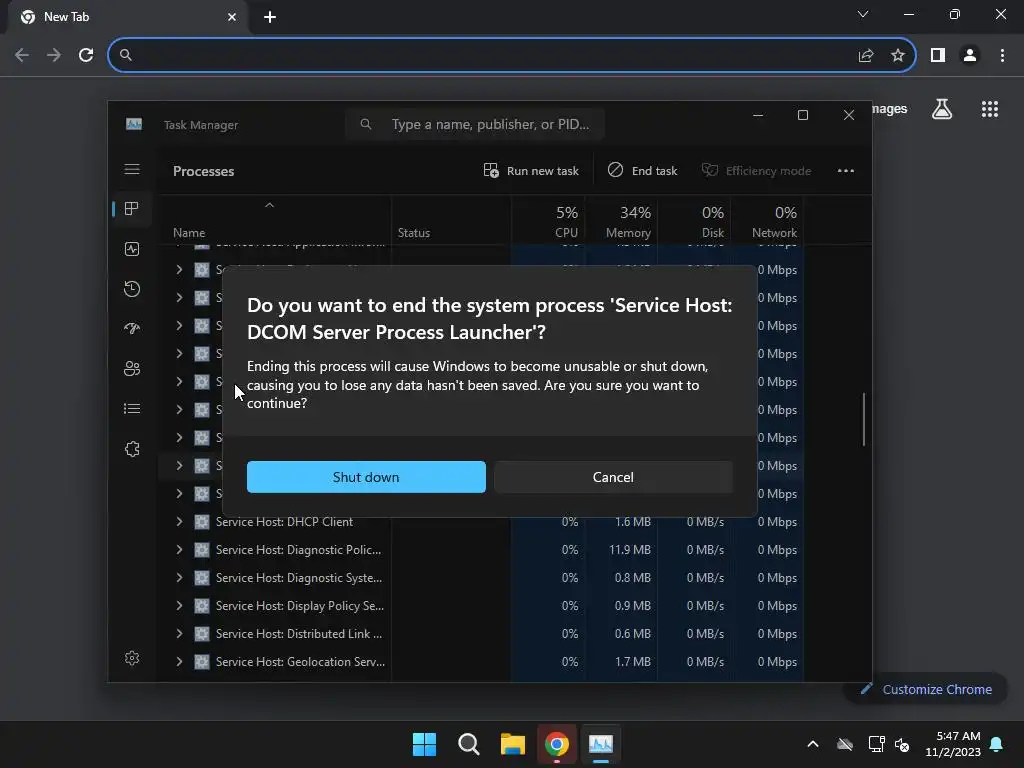Image resolution: width=1024 pixels, height=768 pixels.
Task: Select Service Host: DHCP Client process
Action: click(284, 522)
